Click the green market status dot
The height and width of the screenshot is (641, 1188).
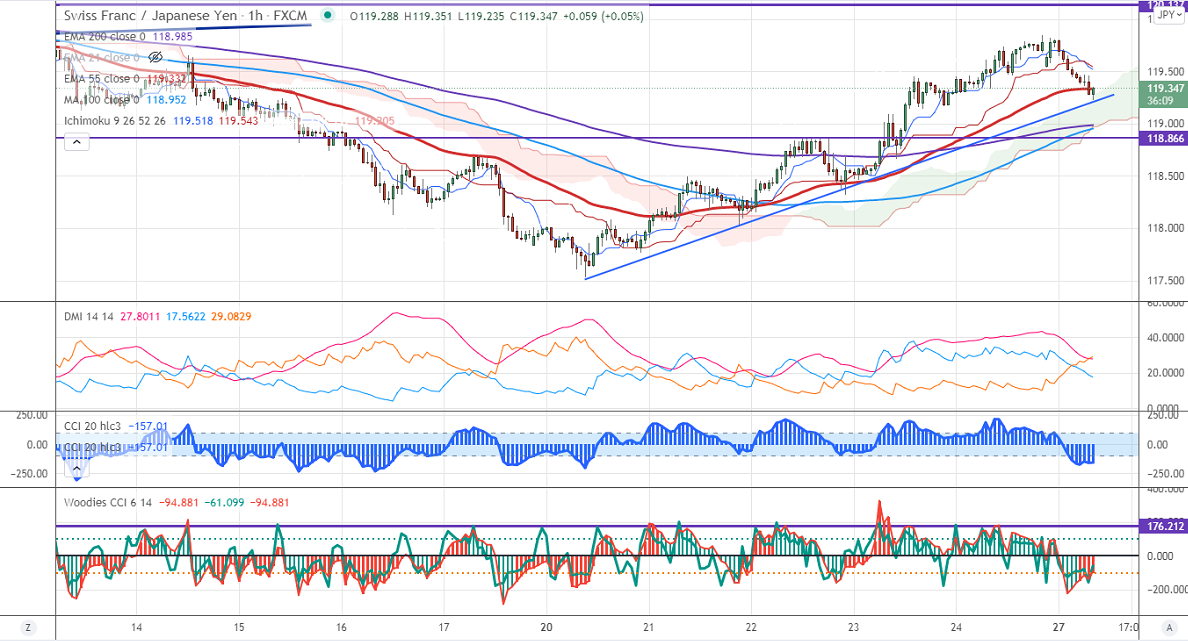coord(327,15)
